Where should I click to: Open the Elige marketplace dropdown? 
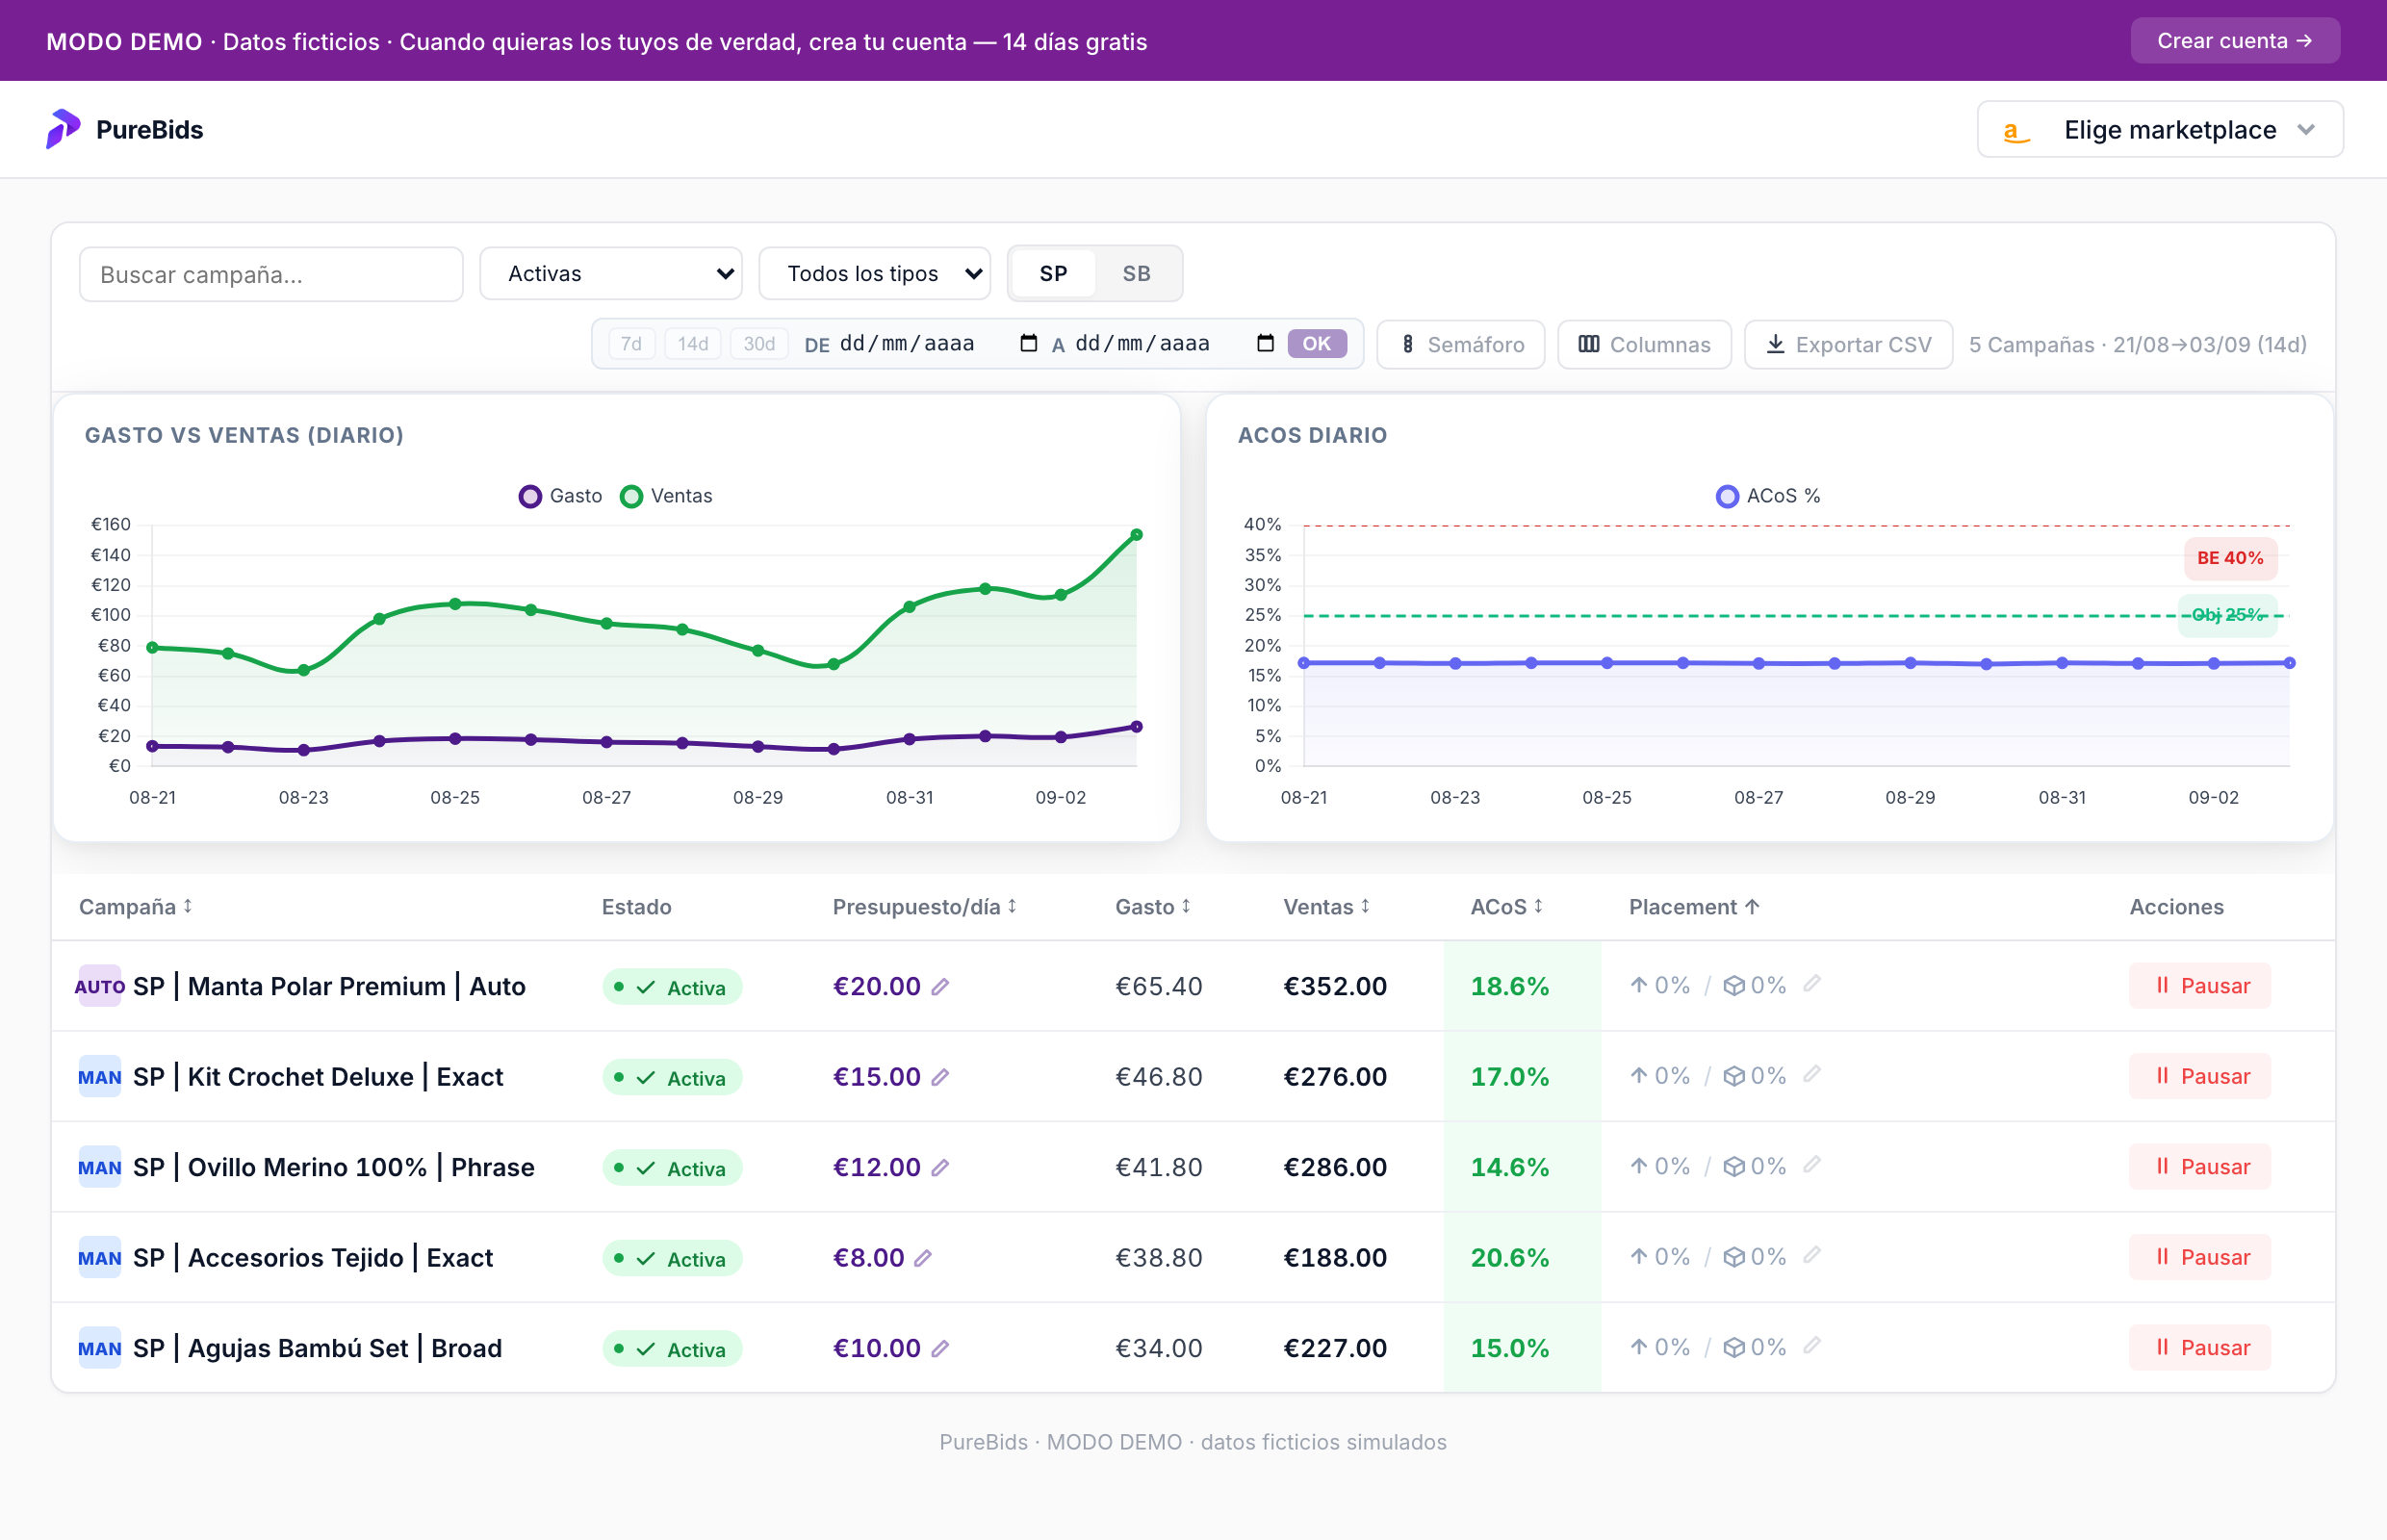pos(2160,130)
